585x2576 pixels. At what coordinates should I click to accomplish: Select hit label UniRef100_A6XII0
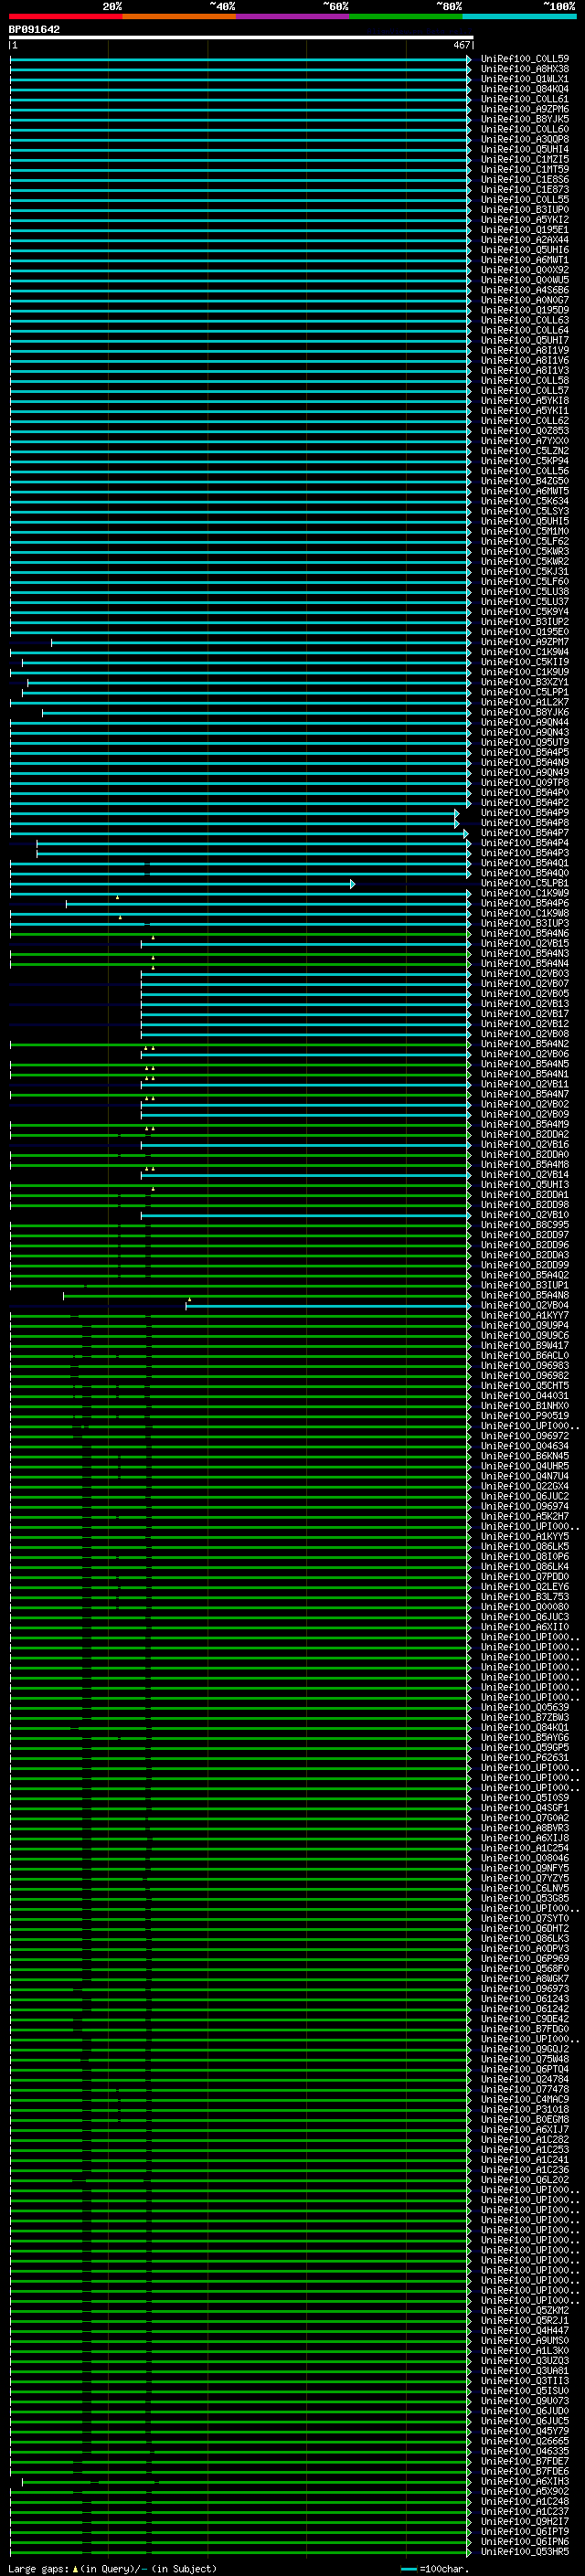click(525, 1627)
